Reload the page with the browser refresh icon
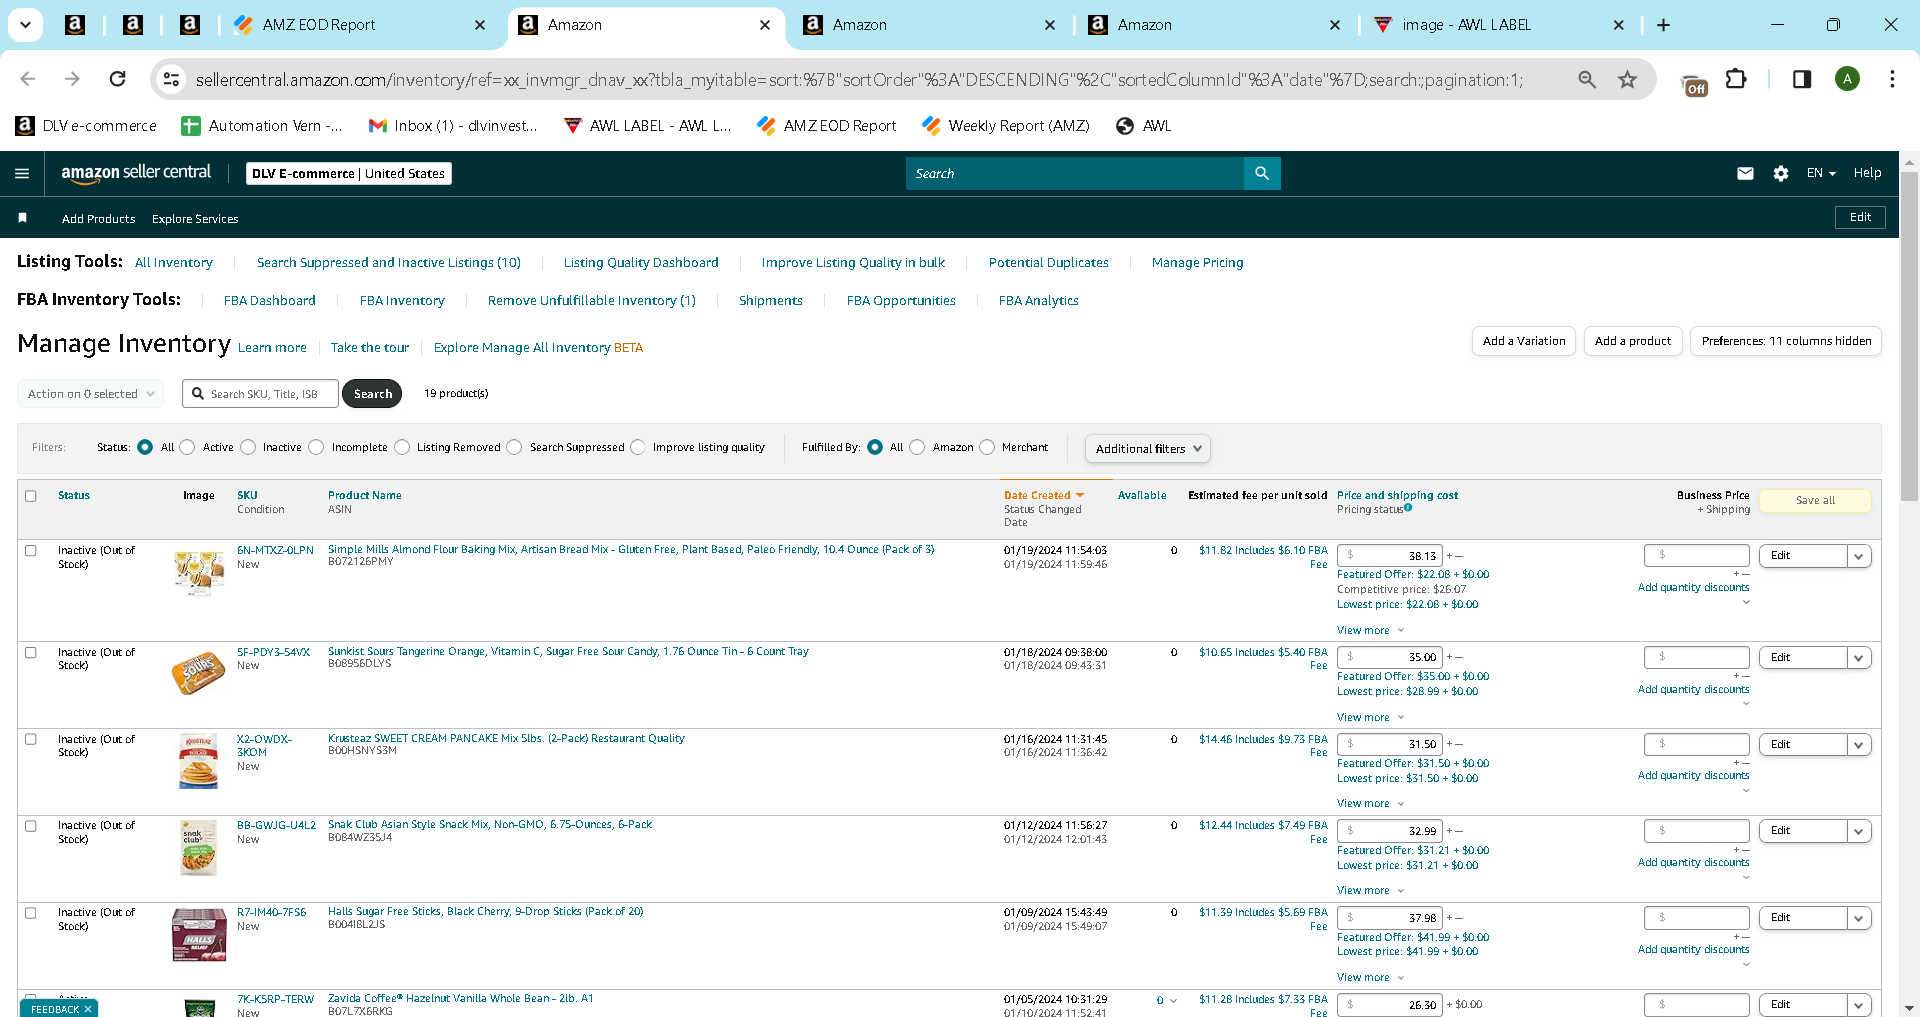1920x1017 pixels. 118,79
